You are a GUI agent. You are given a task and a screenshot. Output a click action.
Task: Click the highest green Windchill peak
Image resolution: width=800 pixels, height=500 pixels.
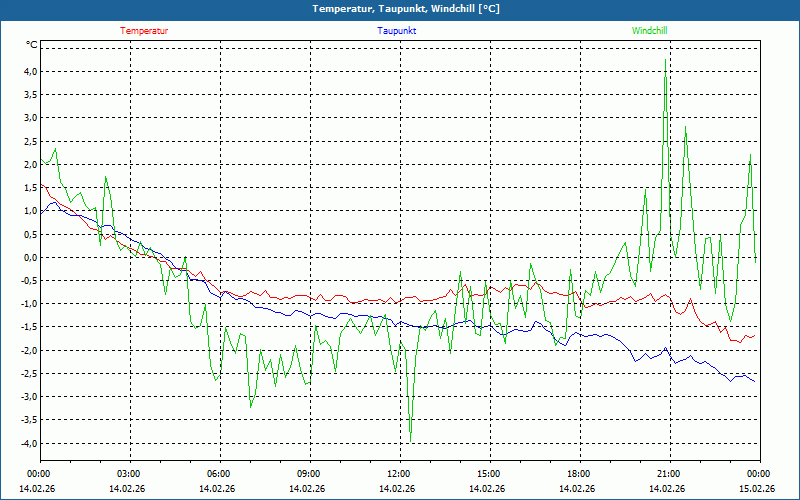pos(666,60)
